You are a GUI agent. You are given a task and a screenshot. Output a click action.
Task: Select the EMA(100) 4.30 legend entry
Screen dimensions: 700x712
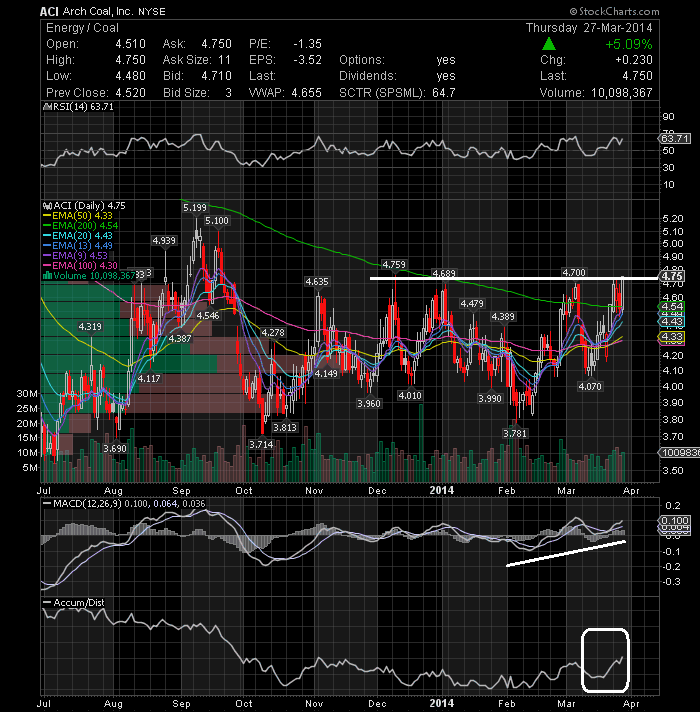click(80, 266)
